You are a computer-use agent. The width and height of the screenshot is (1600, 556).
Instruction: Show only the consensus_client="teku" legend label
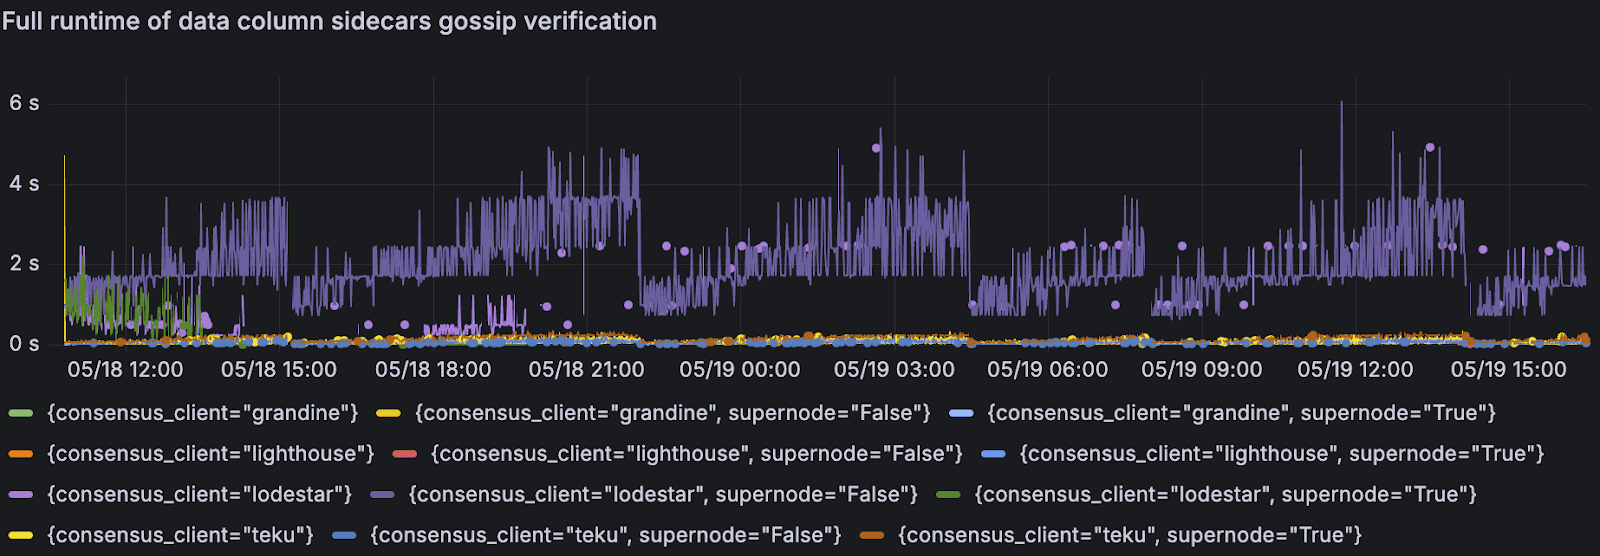(x=180, y=535)
